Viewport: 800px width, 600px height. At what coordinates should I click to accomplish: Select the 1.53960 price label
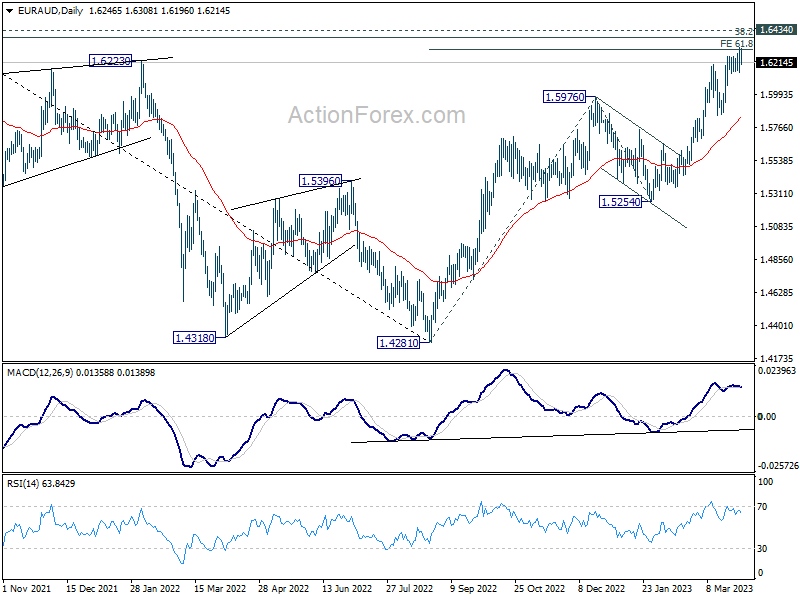click(320, 181)
